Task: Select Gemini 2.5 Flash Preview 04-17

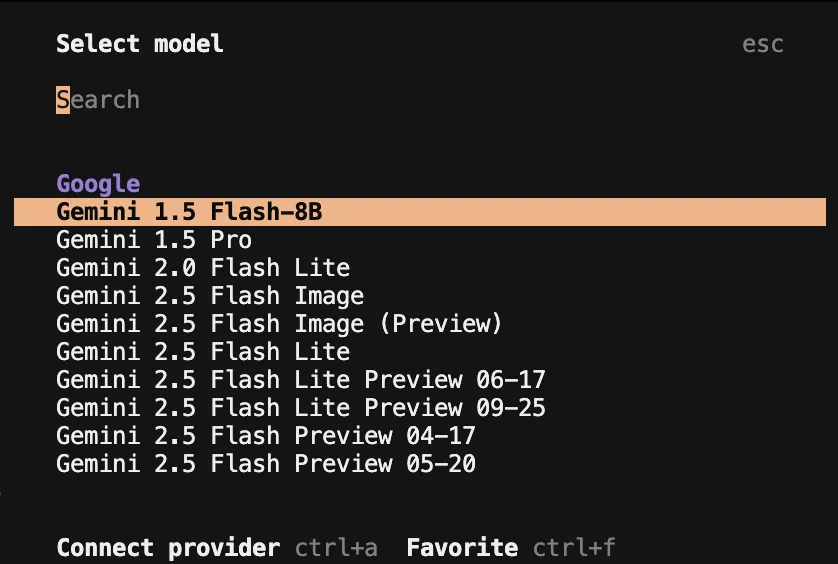Action: (x=266, y=436)
